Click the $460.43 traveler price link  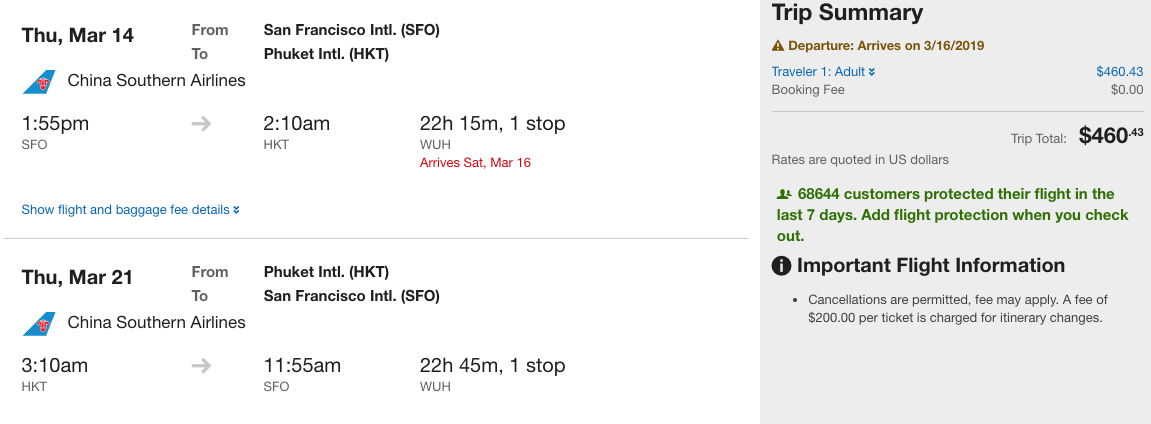pyautogui.click(x=1119, y=72)
